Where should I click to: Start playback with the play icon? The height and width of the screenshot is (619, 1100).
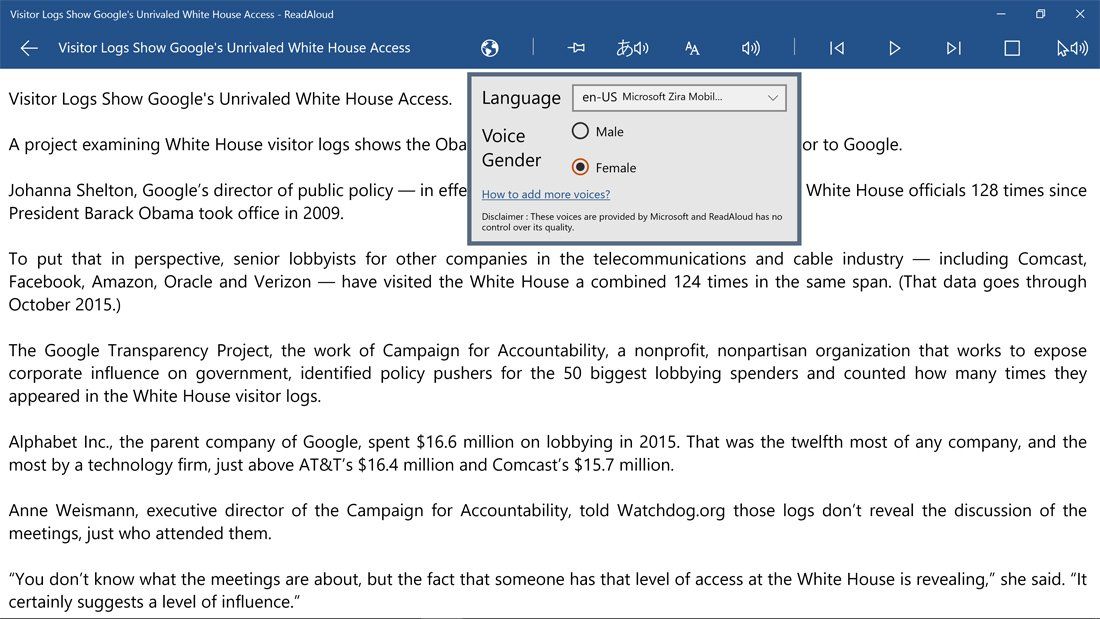894,47
